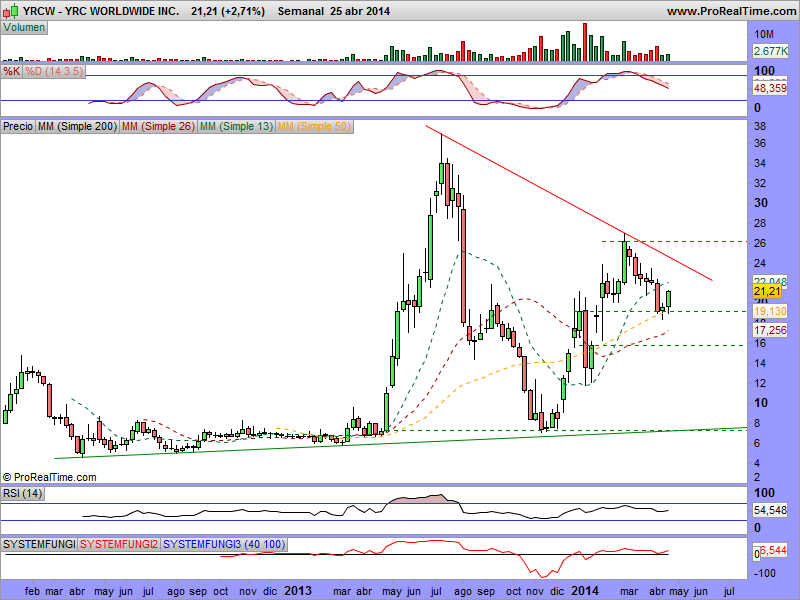Click 2013 on the time axis

(298, 591)
